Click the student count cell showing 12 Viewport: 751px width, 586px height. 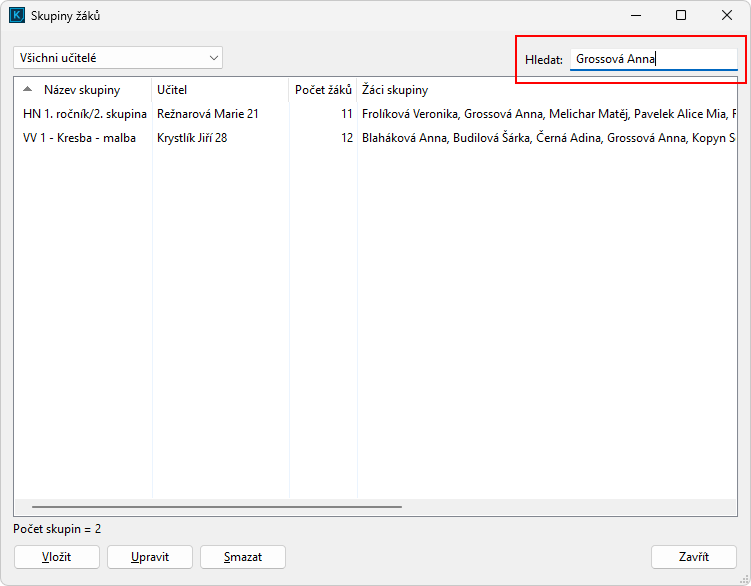click(x=346, y=138)
